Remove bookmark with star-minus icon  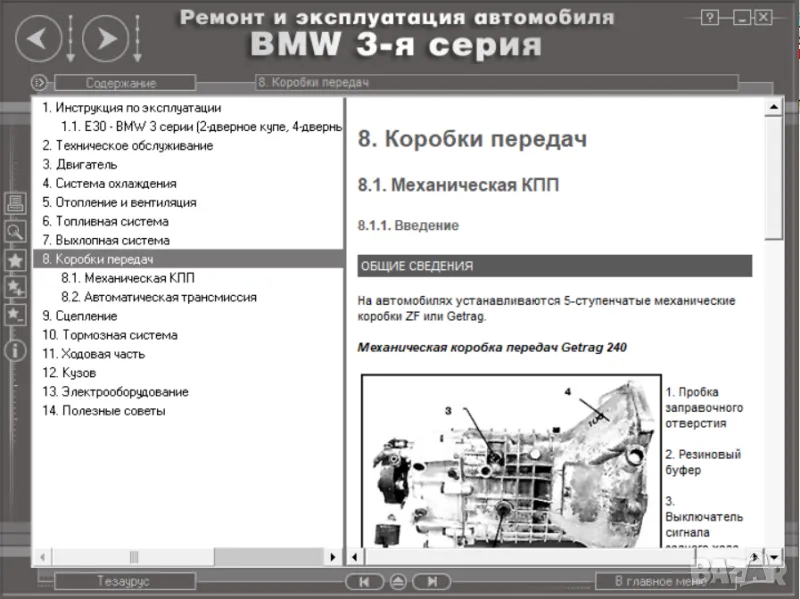(x=15, y=315)
